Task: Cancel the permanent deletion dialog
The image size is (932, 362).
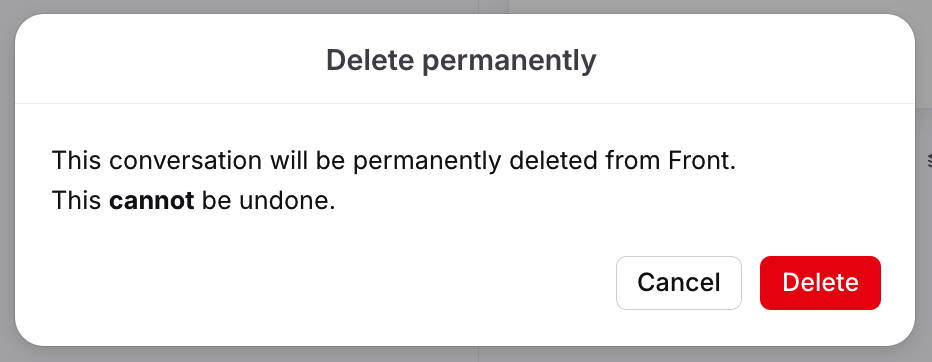Action: click(x=679, y=283)
